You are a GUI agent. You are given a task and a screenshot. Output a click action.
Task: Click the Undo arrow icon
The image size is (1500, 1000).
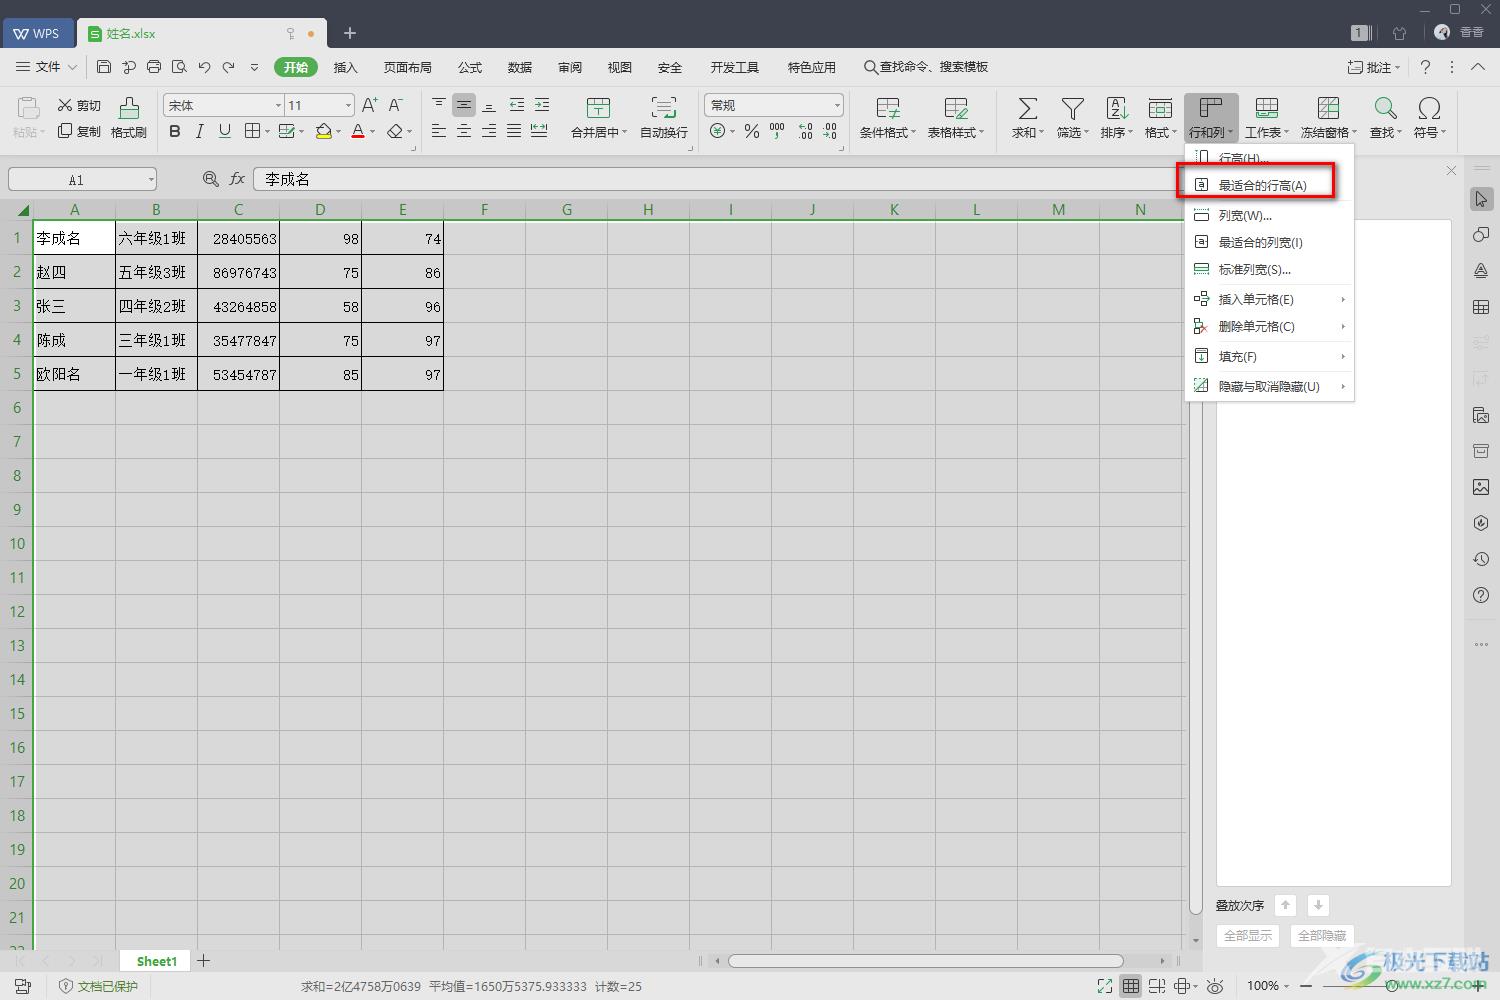[204, 67]
